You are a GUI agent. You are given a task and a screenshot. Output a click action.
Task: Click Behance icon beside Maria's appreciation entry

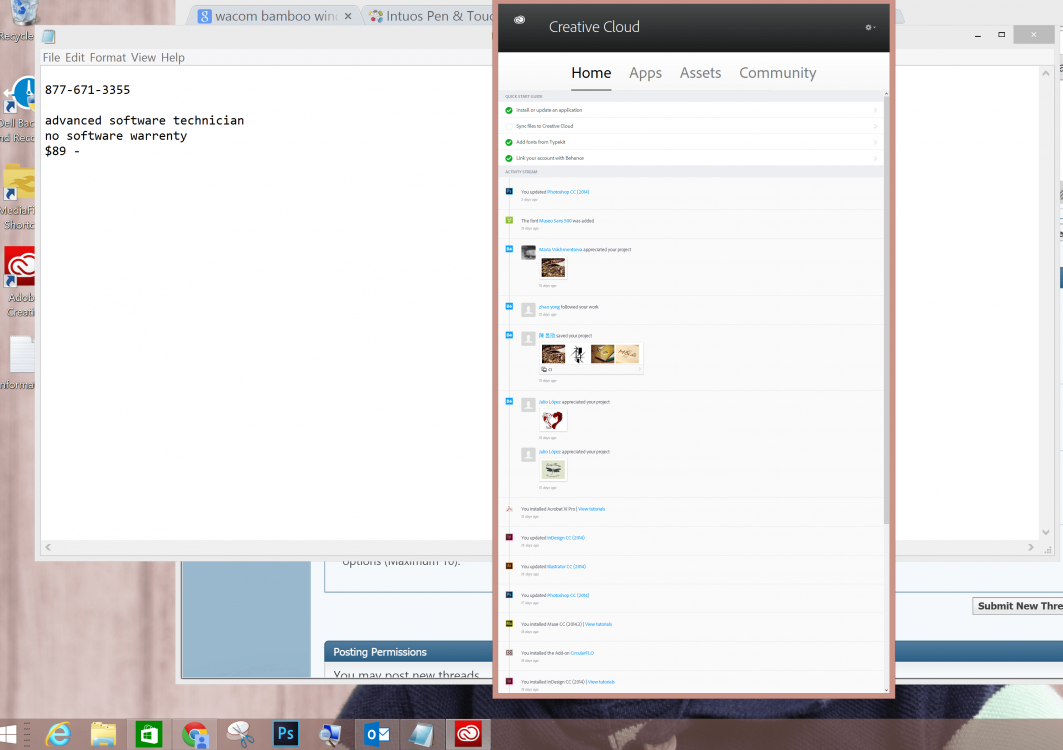pyautogui.click(x=509, y=249)
